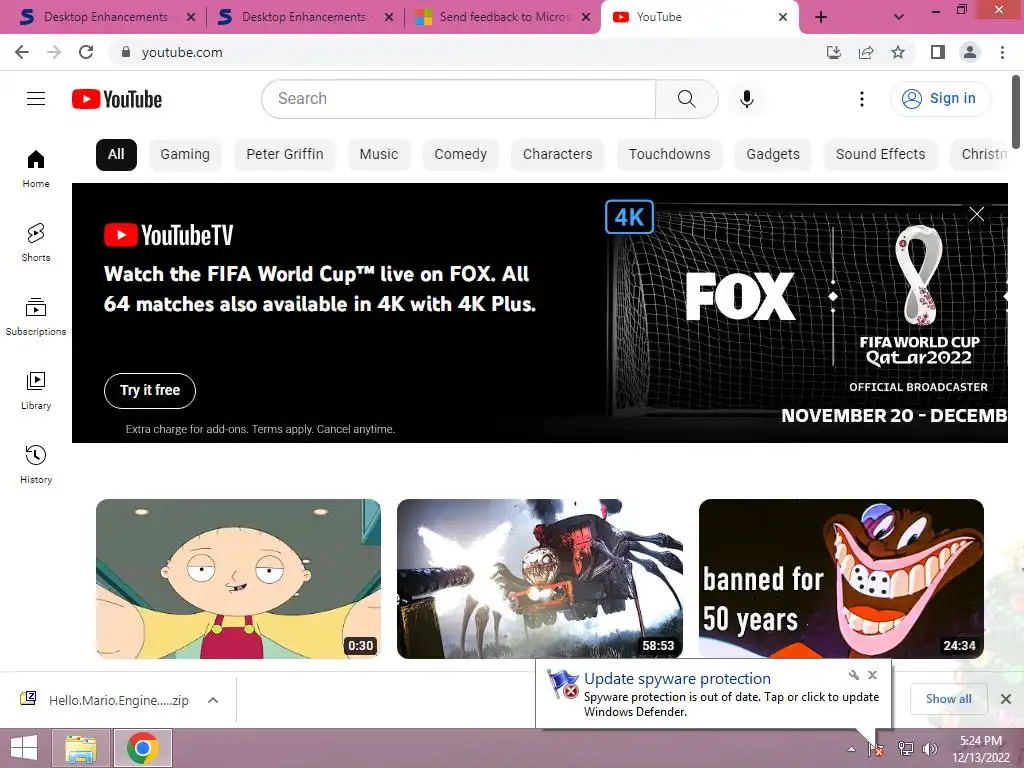Filter by the Touchdowns chip

(x=669, y=155)
